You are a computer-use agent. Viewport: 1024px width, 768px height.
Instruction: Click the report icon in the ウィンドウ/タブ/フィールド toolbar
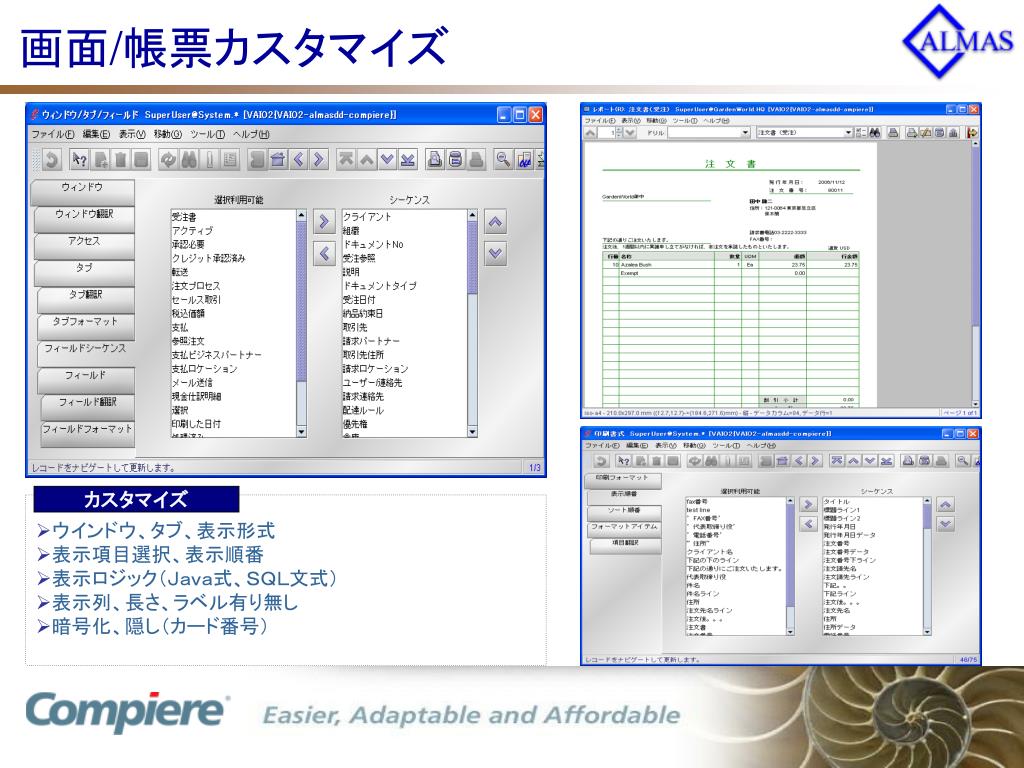435,160
